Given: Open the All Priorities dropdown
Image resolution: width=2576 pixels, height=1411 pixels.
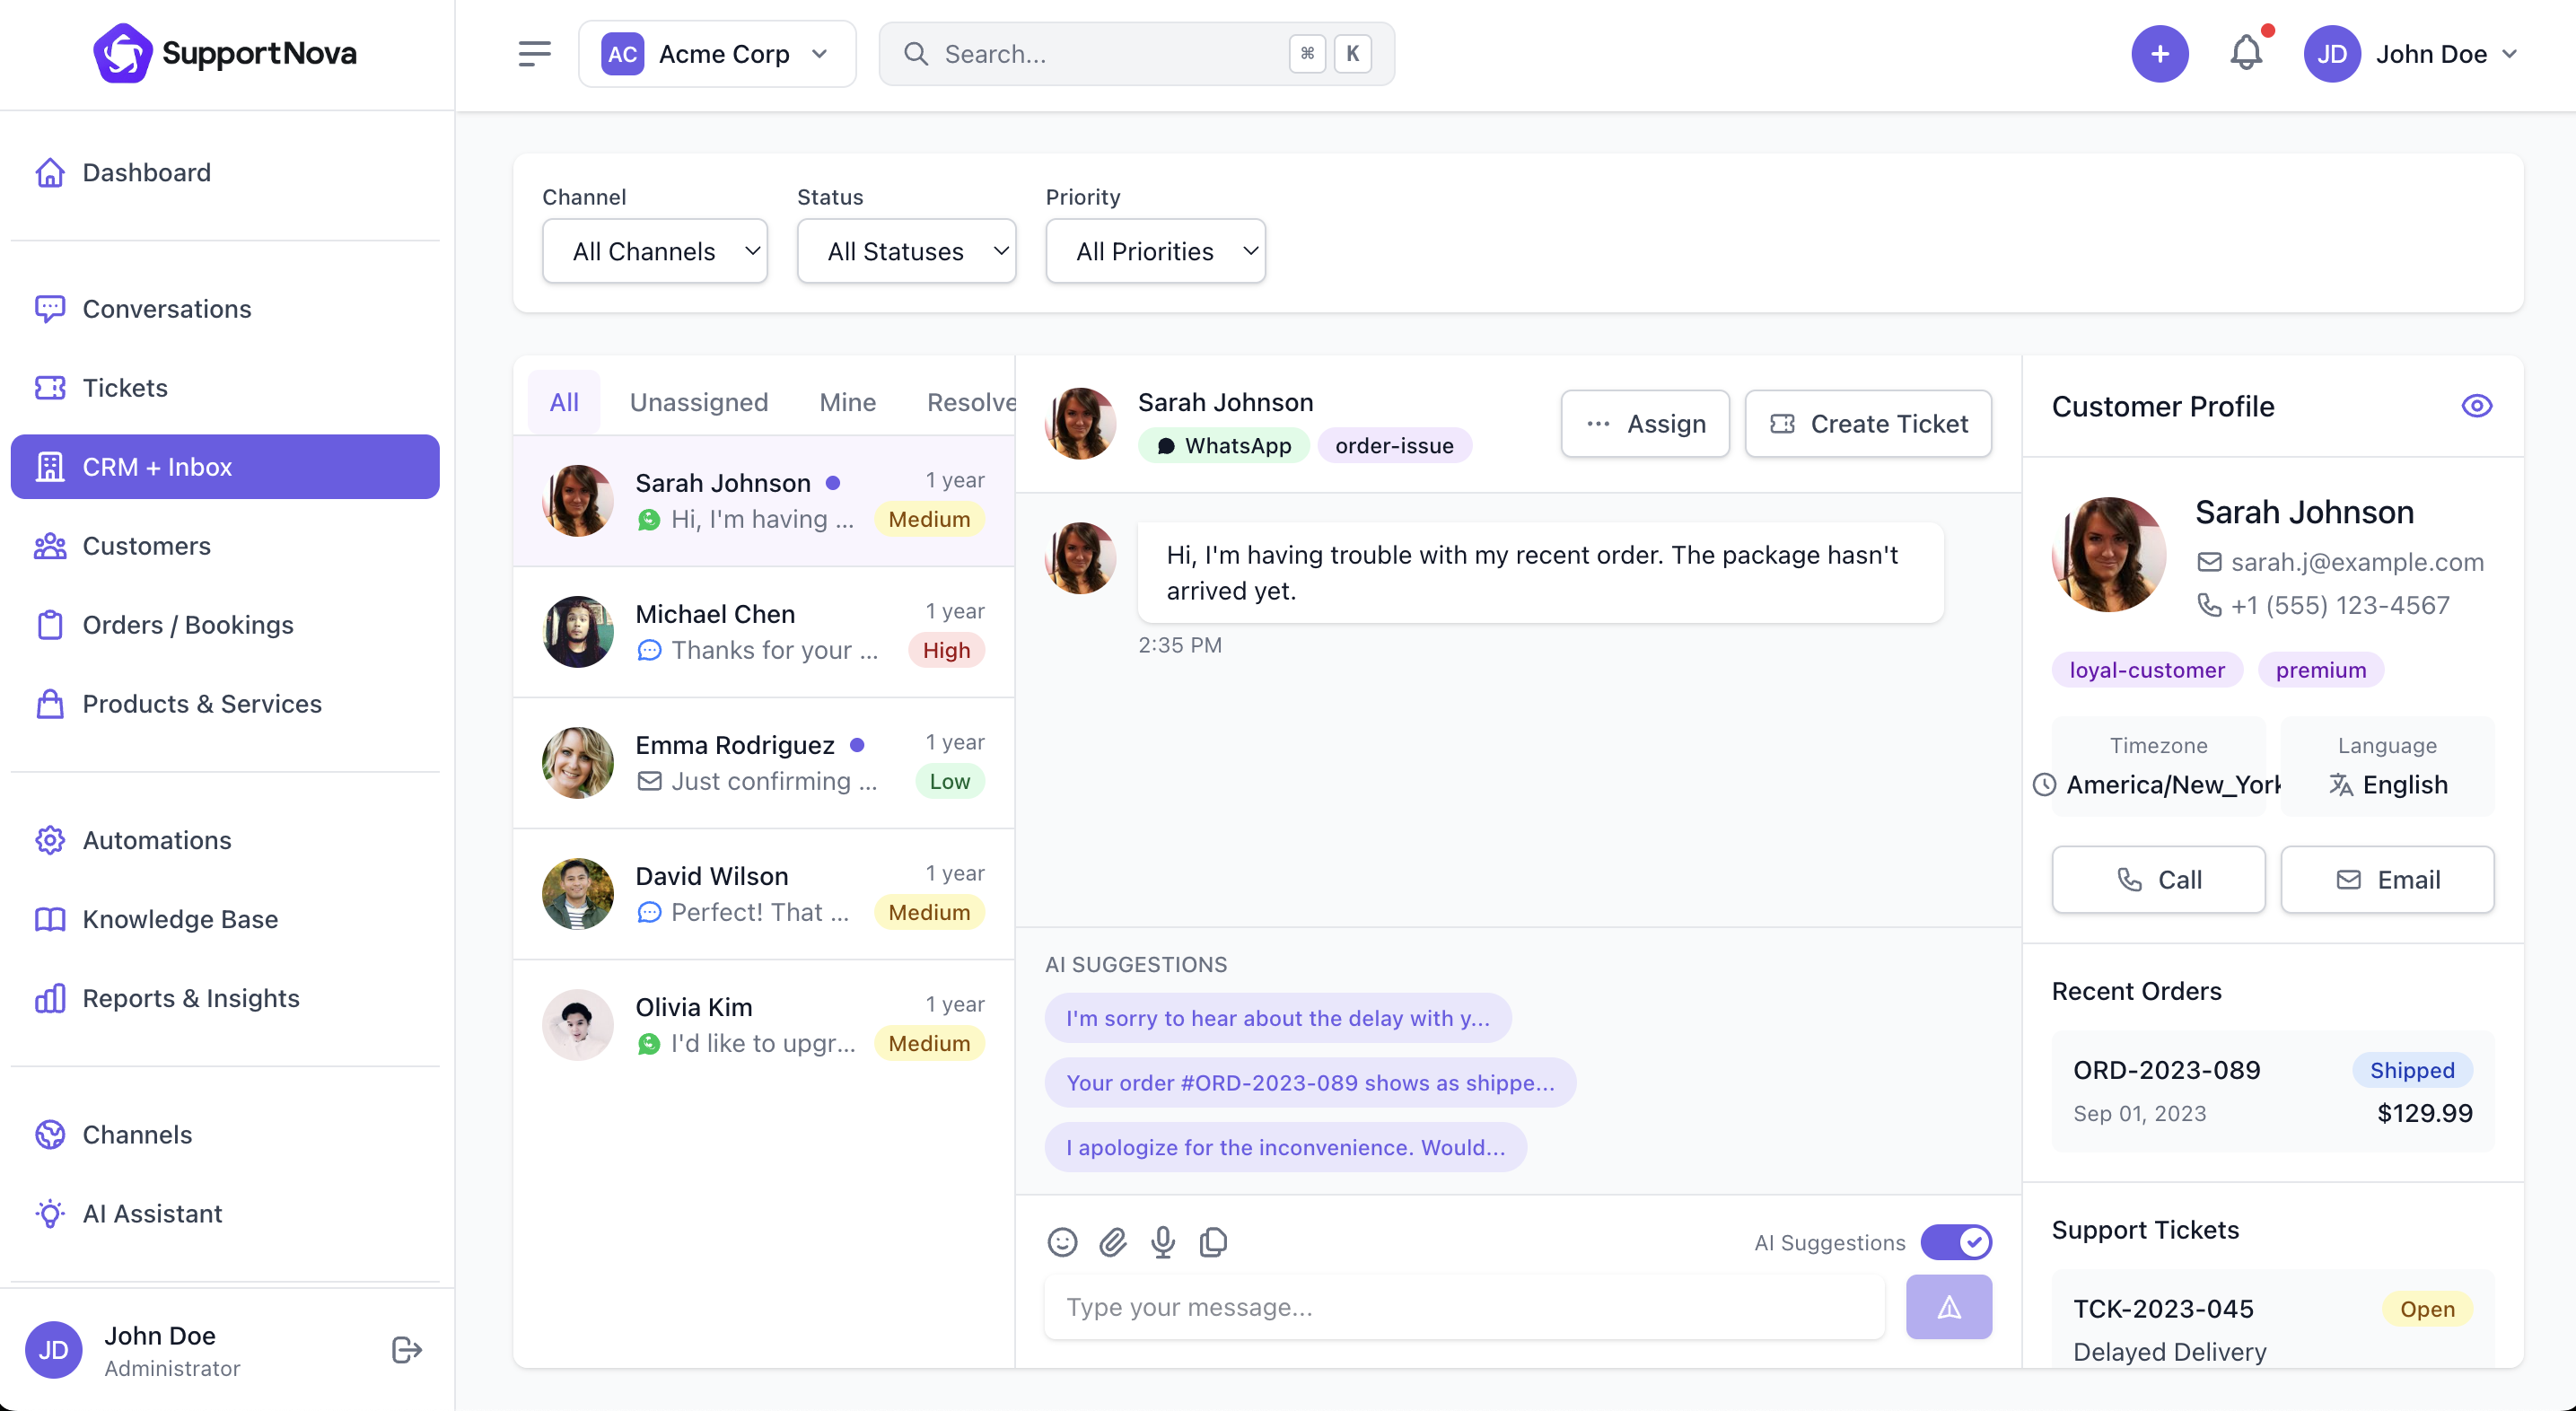Looking at the screenshot, I should [1155, 251].
